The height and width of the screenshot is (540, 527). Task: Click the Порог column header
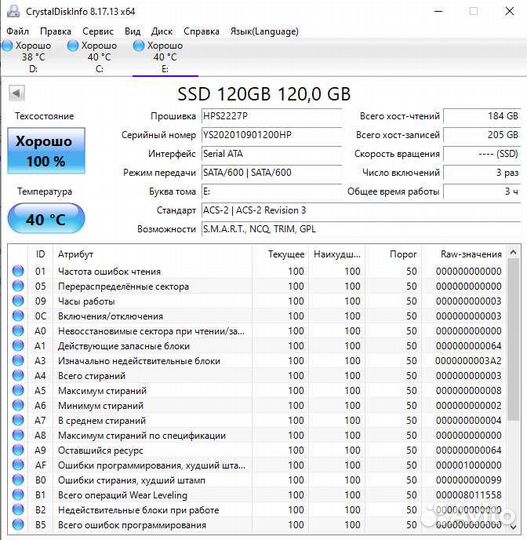tap(393, 254)
